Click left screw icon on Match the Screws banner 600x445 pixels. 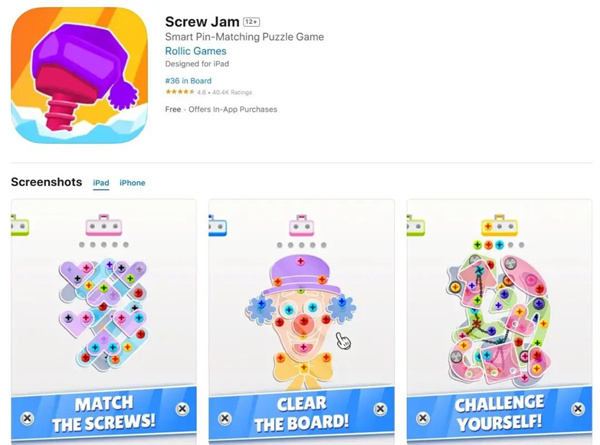coord(27,418)
